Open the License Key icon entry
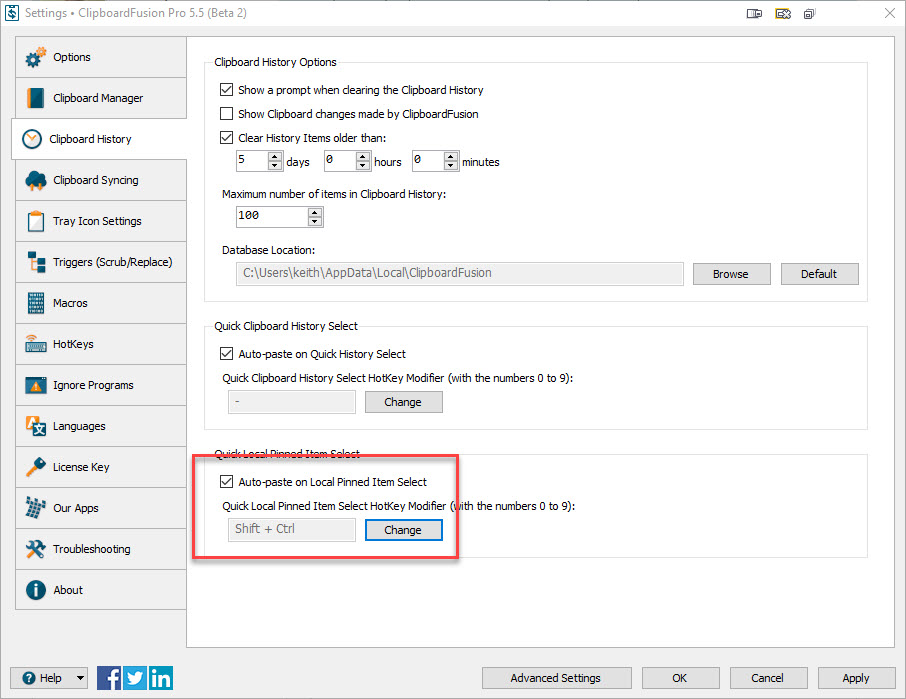This screenshot has width=906, height=699. coord(36,467)
